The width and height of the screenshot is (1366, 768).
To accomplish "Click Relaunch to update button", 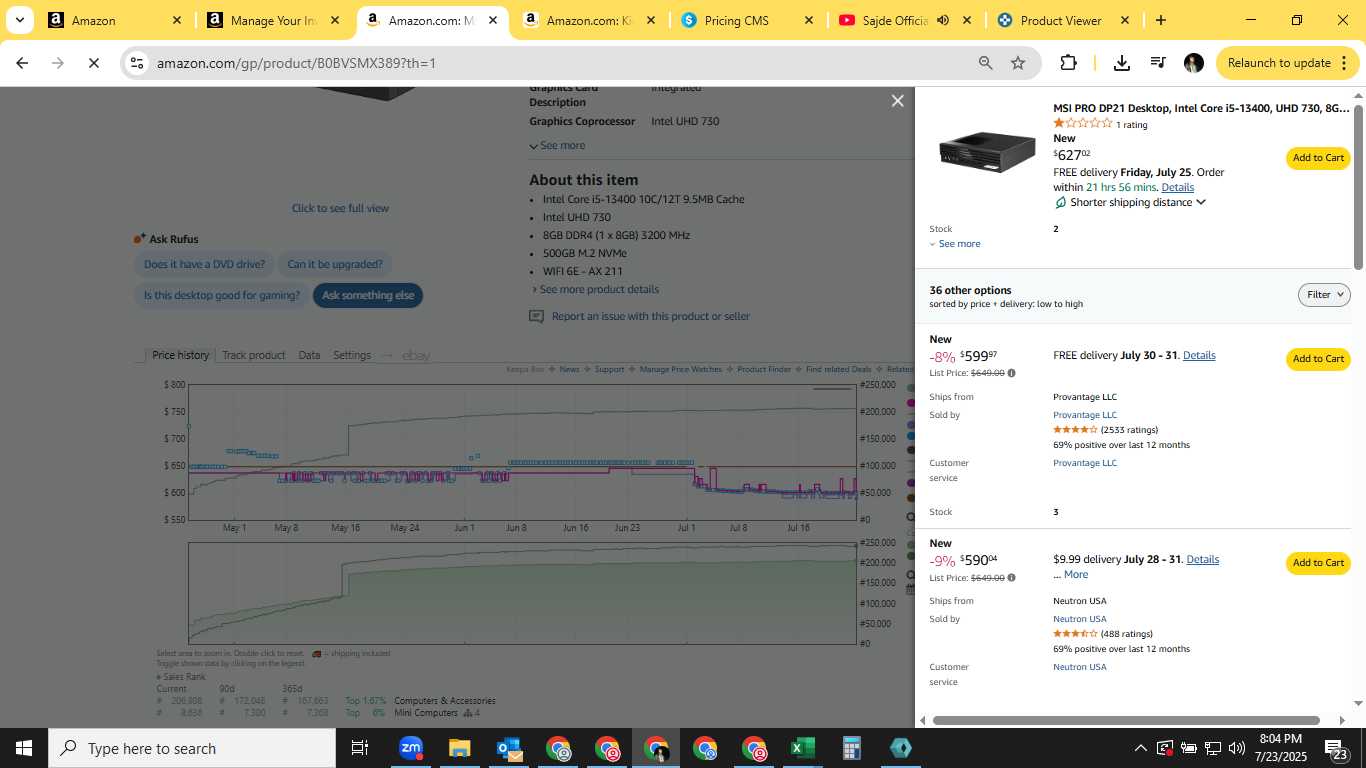I will point(1288,63).
